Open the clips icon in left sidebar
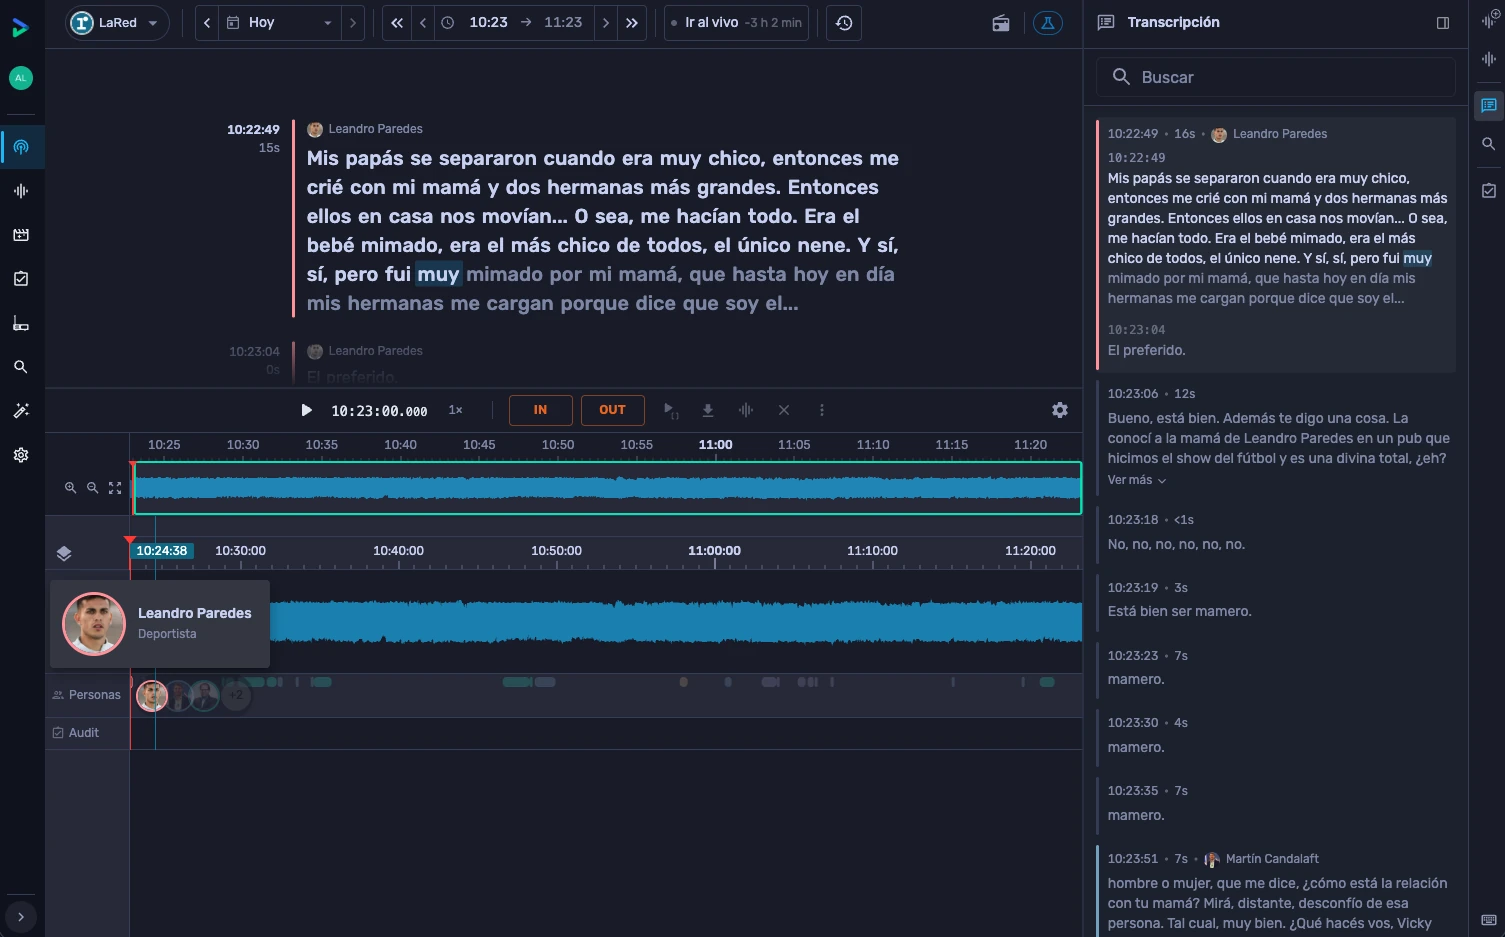Viewport: 1505px width, 937px height. coord(21,235)
